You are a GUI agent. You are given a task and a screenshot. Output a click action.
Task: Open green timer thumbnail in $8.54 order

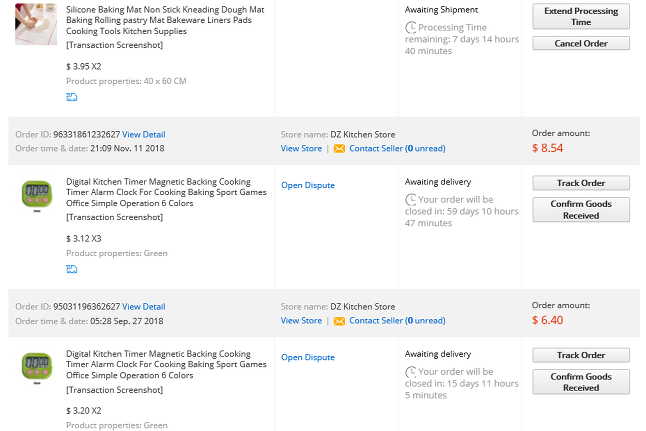pyautogui.click(x=37, y=196)
